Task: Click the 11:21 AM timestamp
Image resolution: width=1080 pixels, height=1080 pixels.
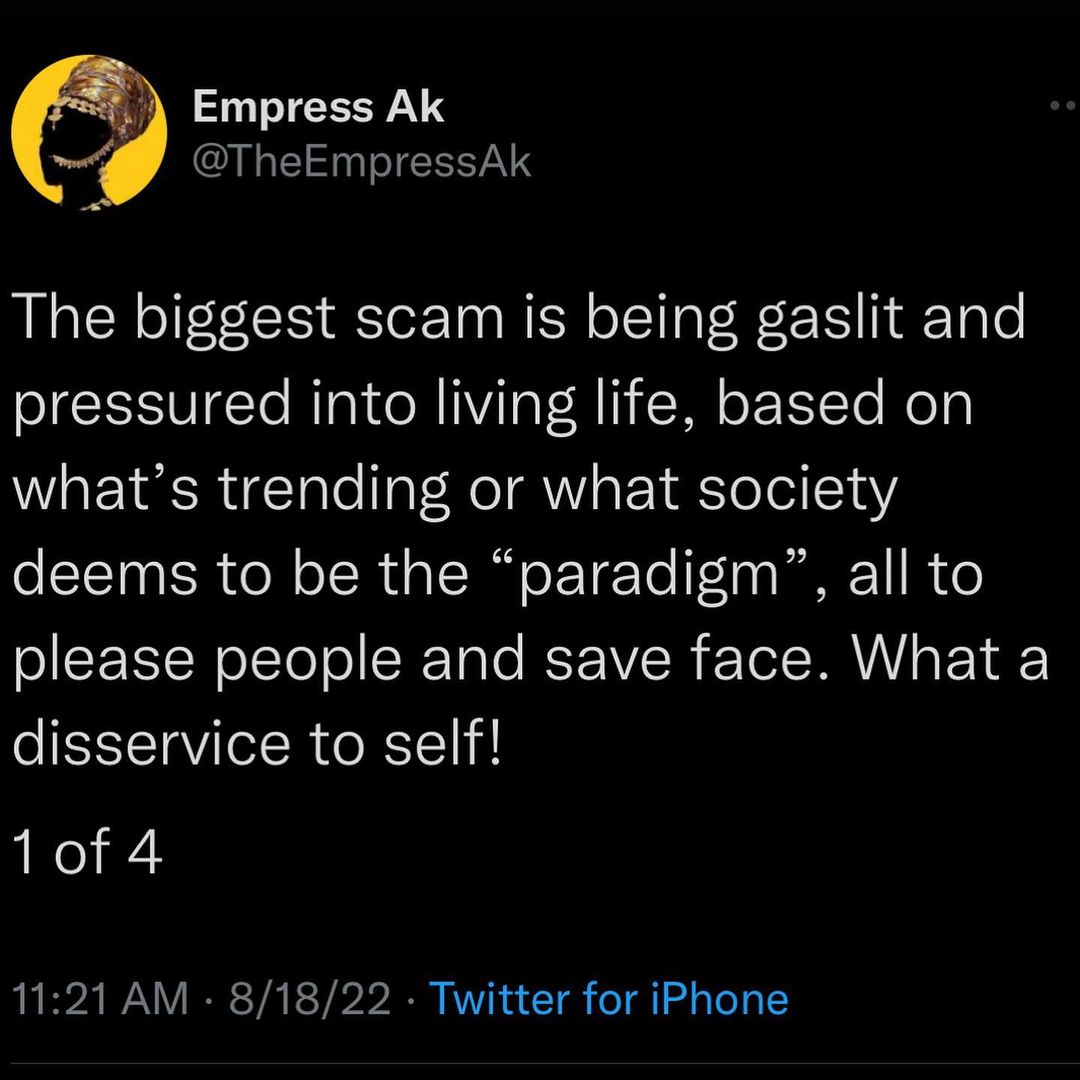Action: [100, 999]
